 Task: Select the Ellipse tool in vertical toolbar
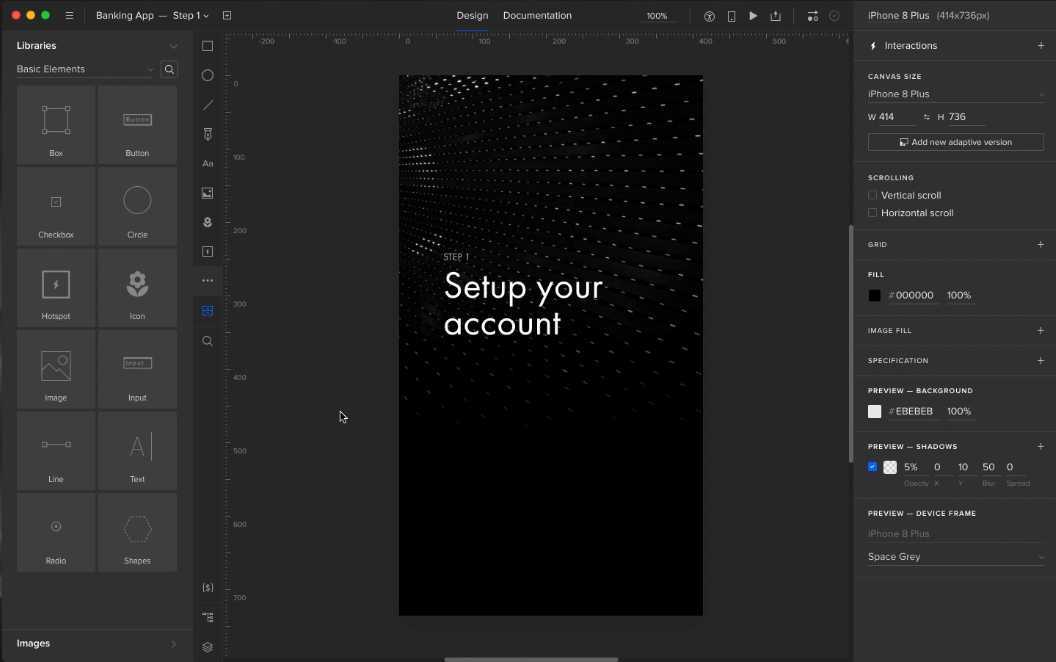point(207,75)
